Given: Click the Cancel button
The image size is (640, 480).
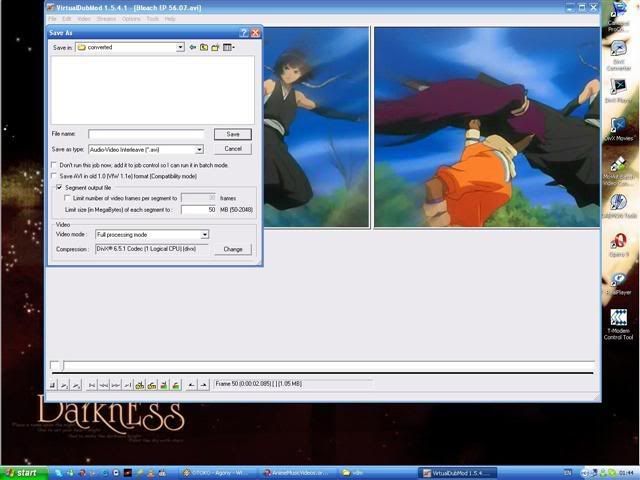Looking at the screenshot, I should [x=233, y=149].
